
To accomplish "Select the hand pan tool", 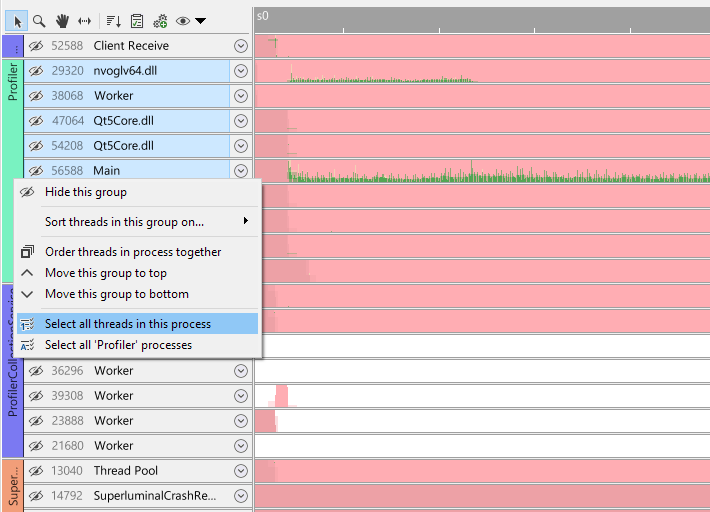I will pos(62,20).
